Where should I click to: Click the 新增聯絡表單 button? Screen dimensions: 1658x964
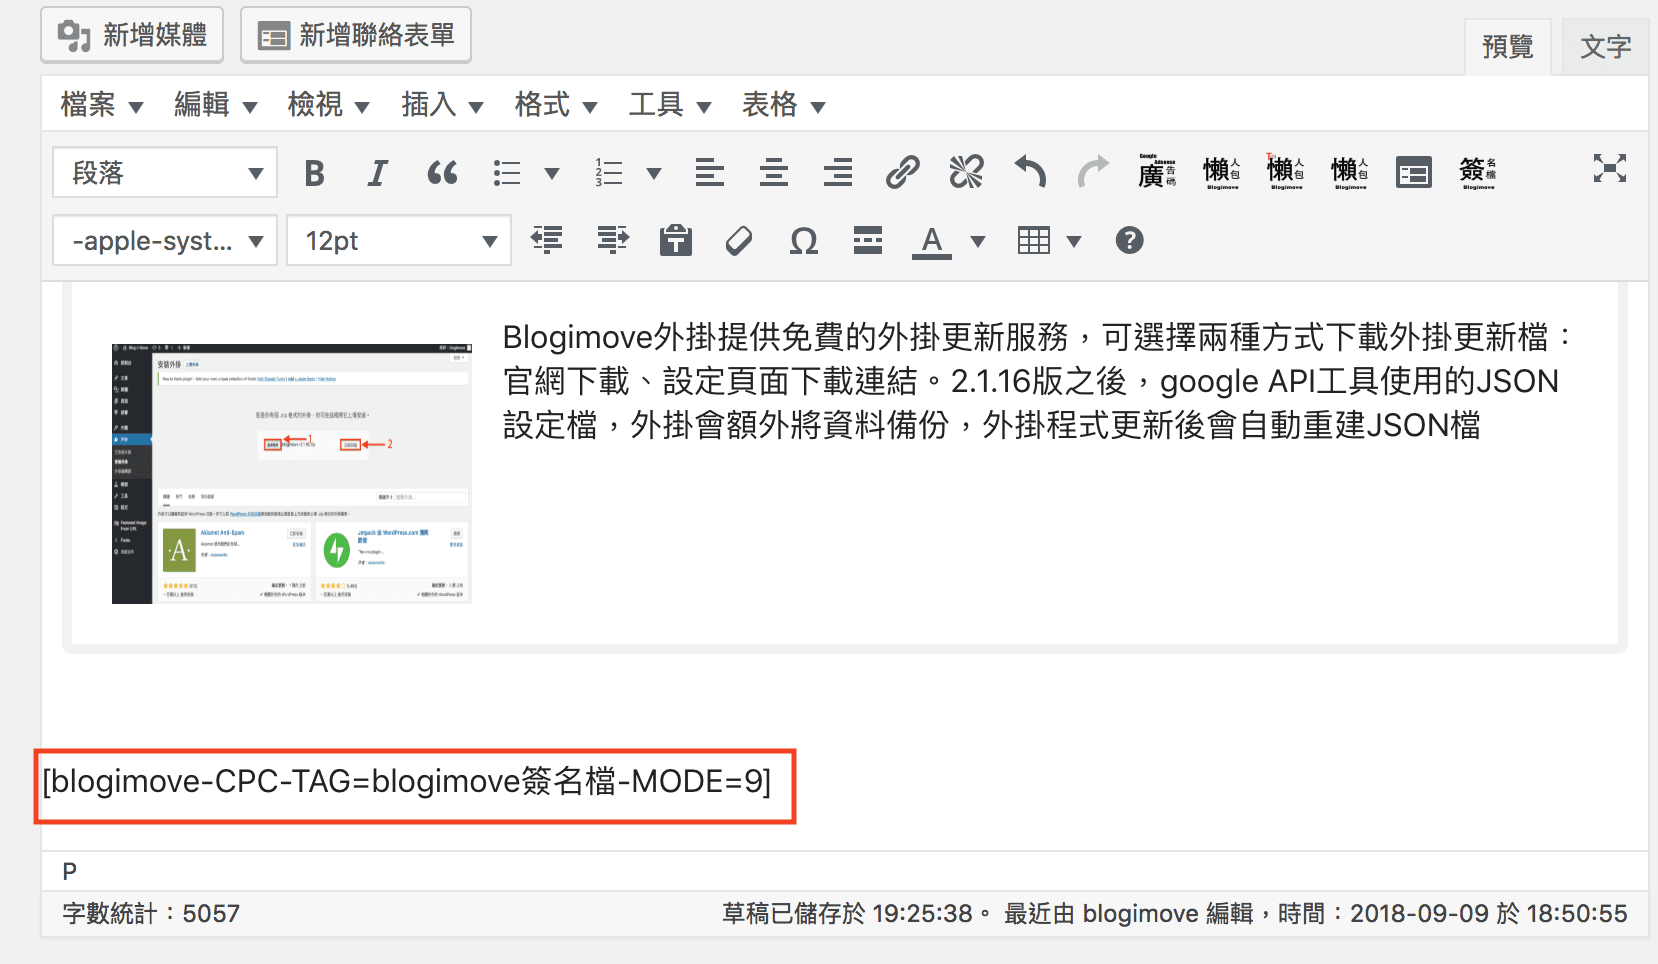356,35
